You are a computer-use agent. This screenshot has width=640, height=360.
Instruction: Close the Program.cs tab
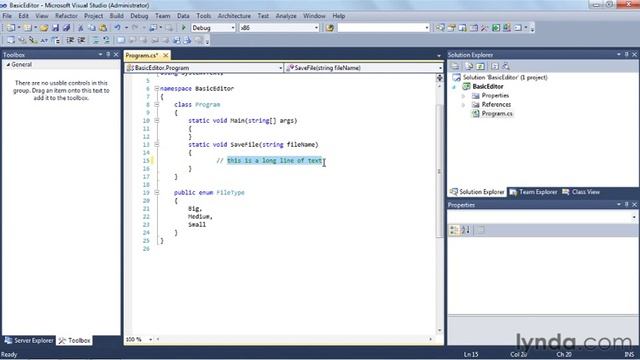coord(166,55)
